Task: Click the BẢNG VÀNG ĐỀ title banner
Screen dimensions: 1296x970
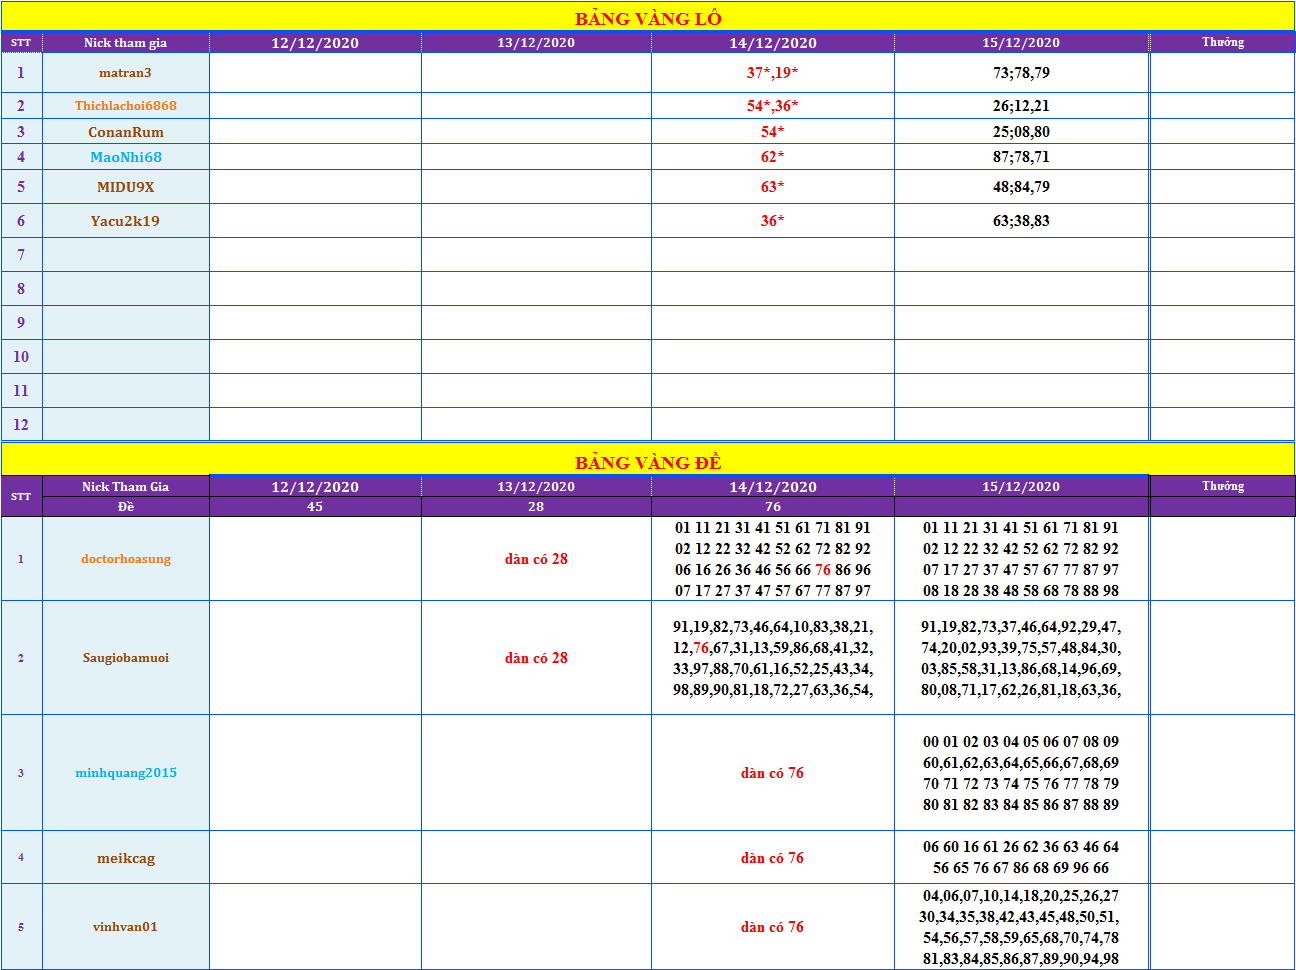Action: point(648,461)
